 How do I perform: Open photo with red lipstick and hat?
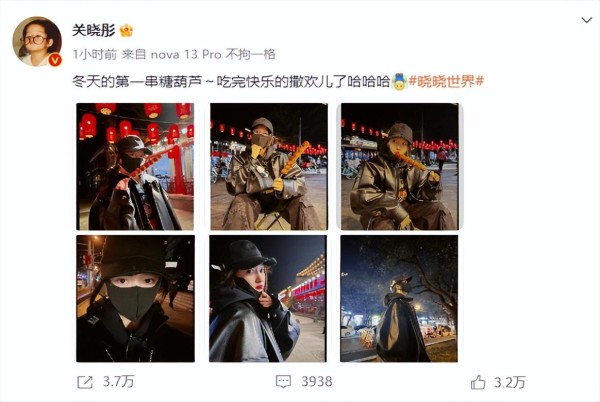pos(268,298)
